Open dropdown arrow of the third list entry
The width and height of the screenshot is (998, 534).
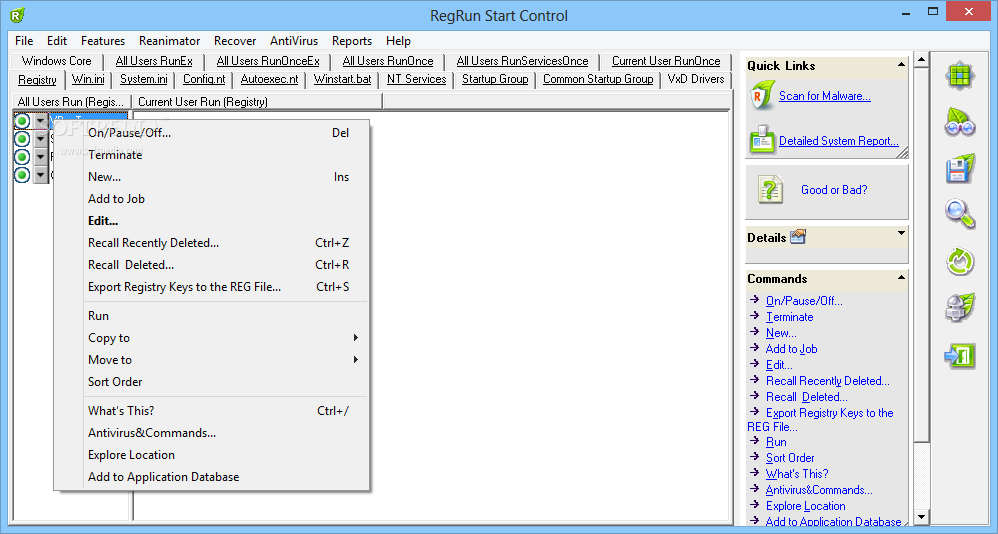[x=41, y=157]
